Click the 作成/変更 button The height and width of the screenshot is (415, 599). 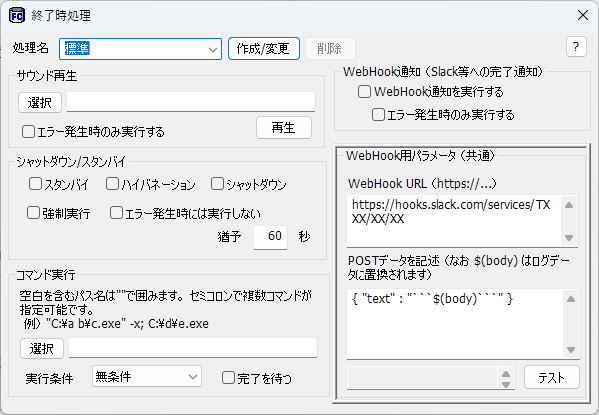tap(264, 49)
